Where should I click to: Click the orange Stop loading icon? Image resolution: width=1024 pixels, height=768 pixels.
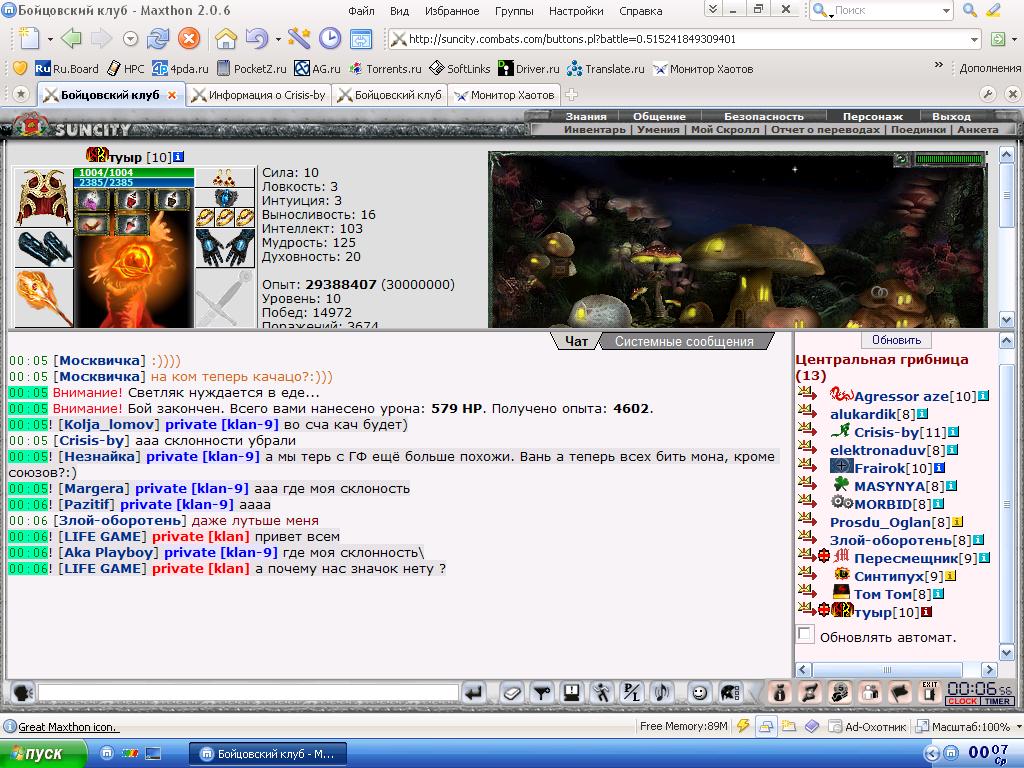click(x=189, y=39)
